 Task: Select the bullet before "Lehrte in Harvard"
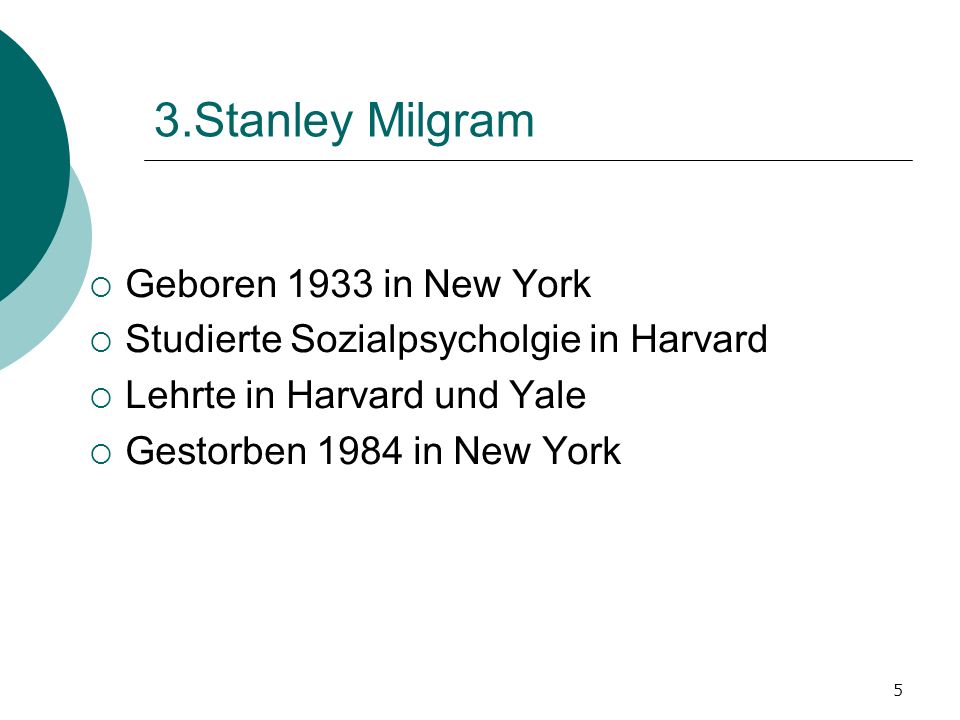coord(101,398)
